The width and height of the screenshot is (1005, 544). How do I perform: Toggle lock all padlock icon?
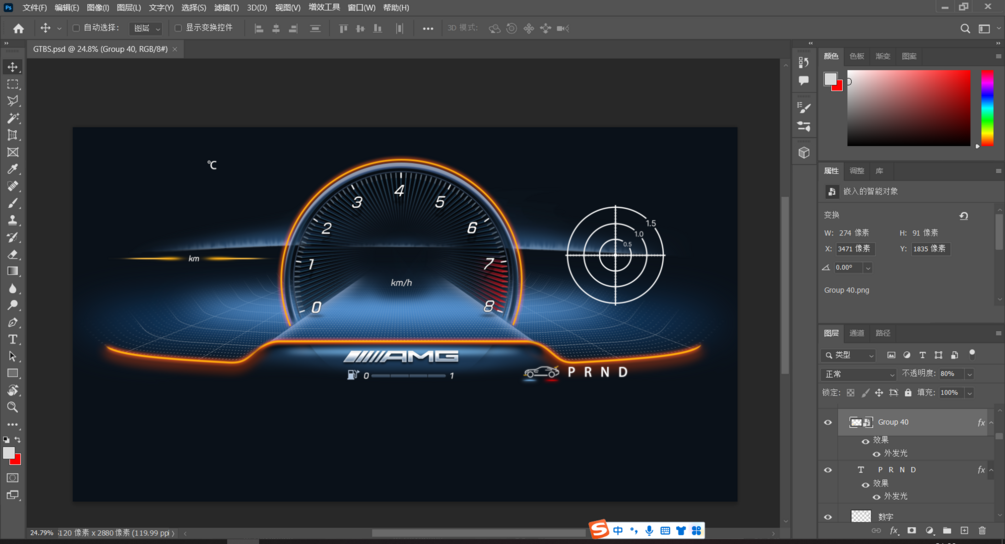908,393
